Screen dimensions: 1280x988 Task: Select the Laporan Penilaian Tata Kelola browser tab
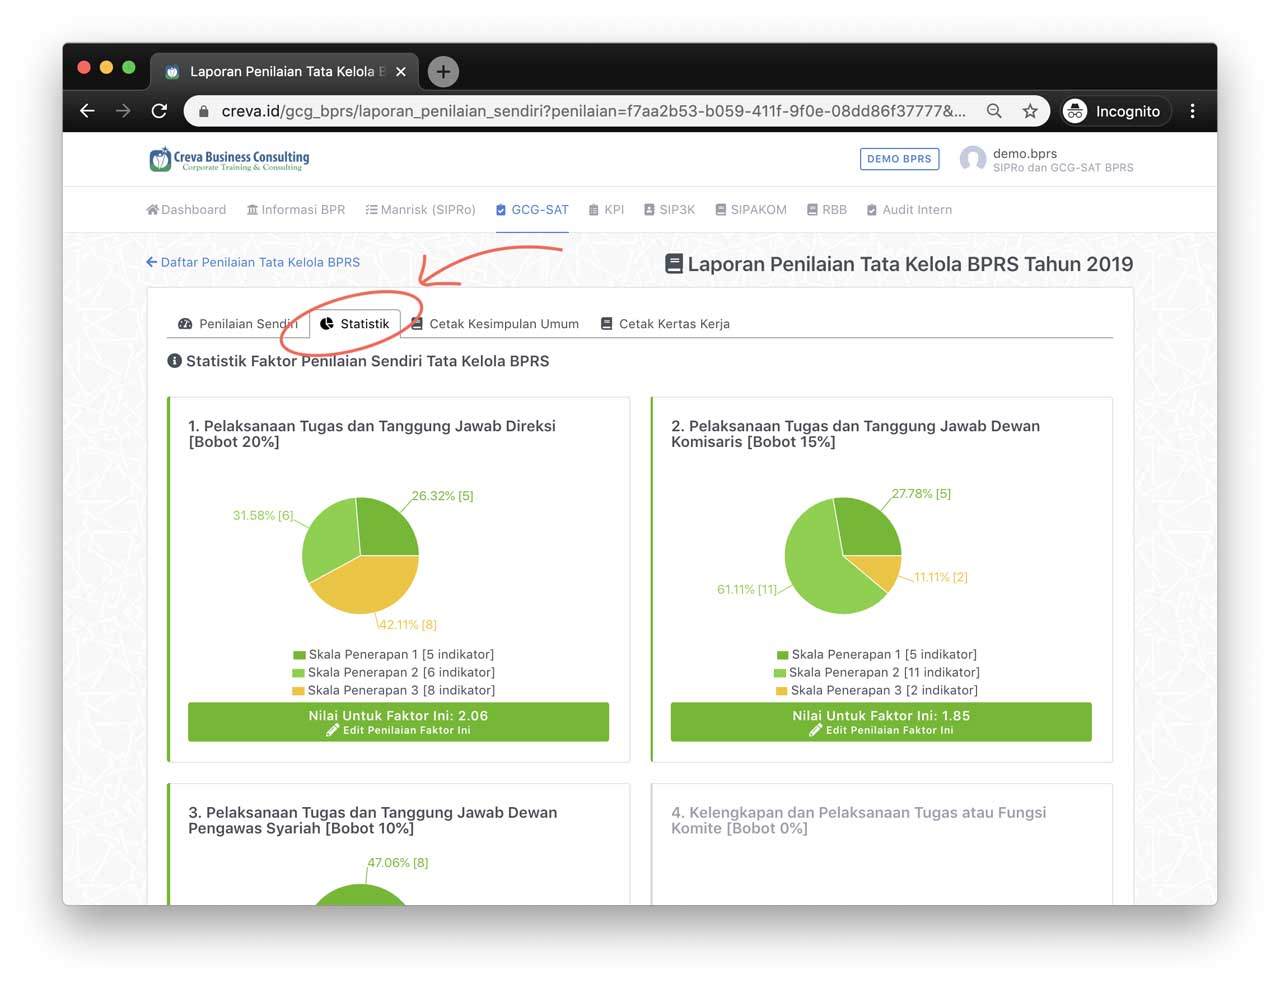pyautogui.click(x=283, y=72)
